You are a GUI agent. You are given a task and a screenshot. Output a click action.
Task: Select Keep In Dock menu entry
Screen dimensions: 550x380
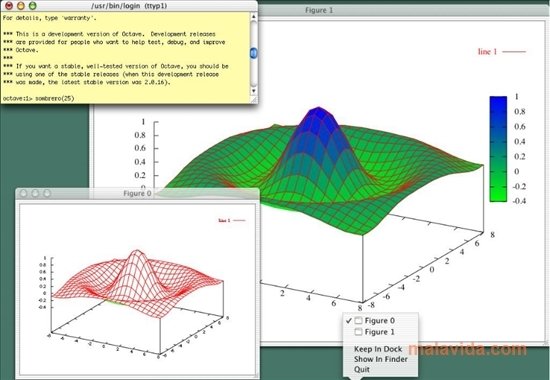(378, 349)
